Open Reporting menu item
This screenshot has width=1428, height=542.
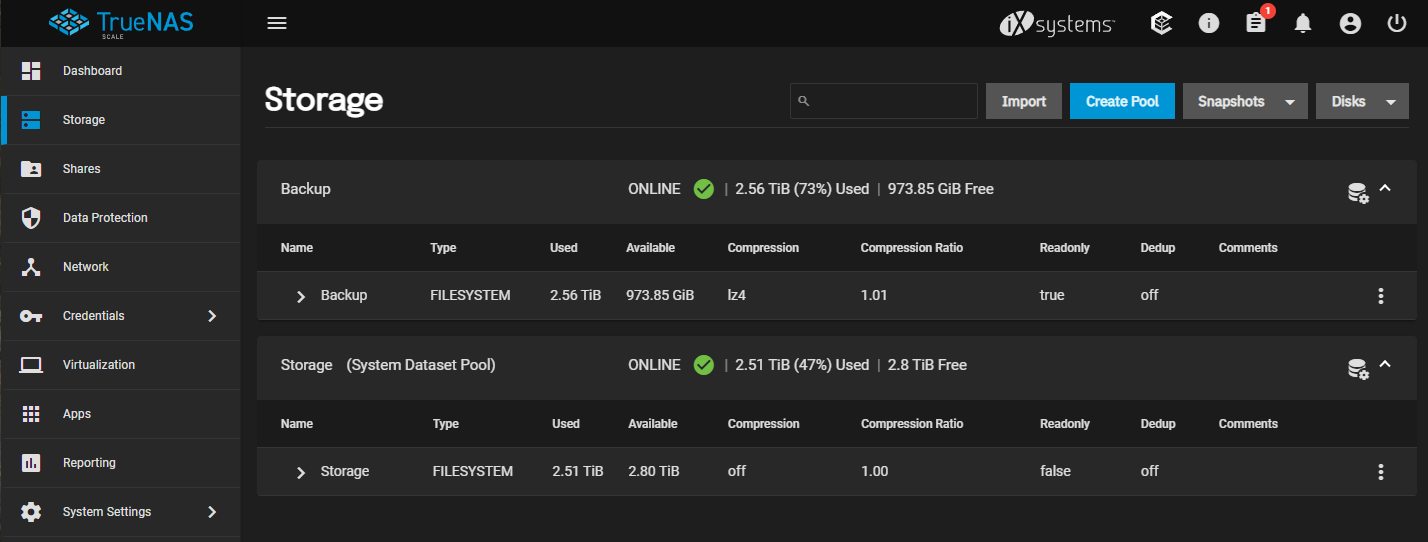coord(121,463)
